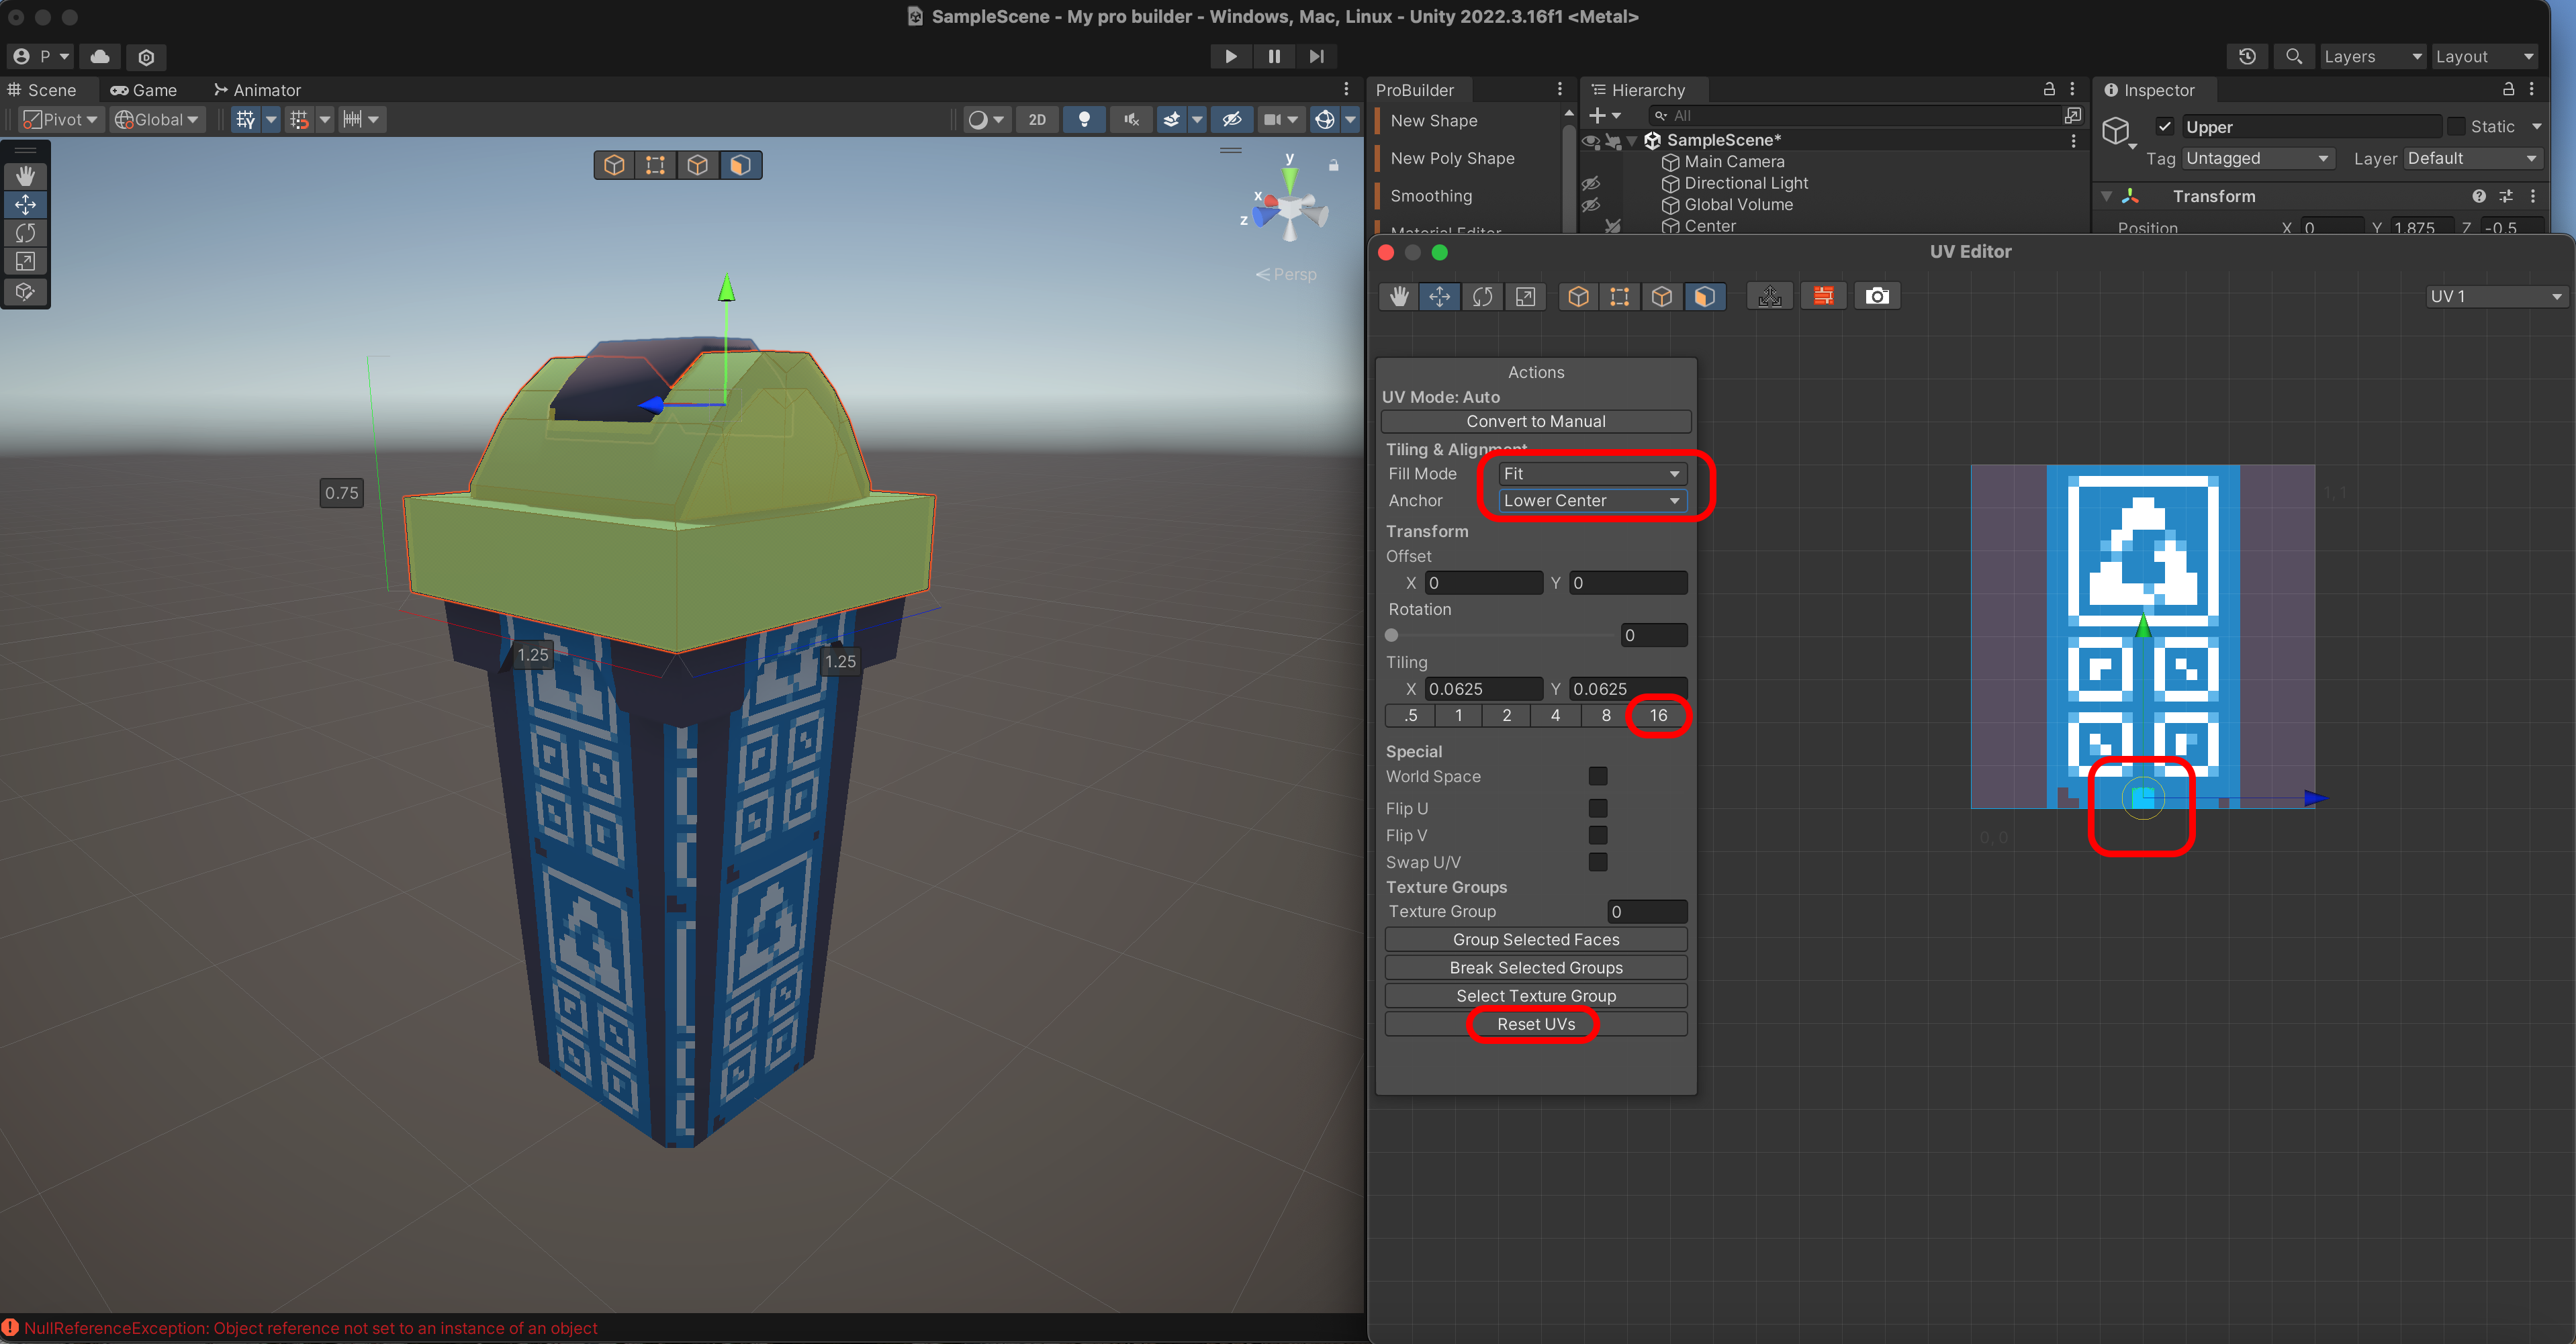Image resolution: width=2576 pixels, height=1344 pixels.
Task: Toggle scene lighting bulb icon
Action: click(x=1084, y=119)
